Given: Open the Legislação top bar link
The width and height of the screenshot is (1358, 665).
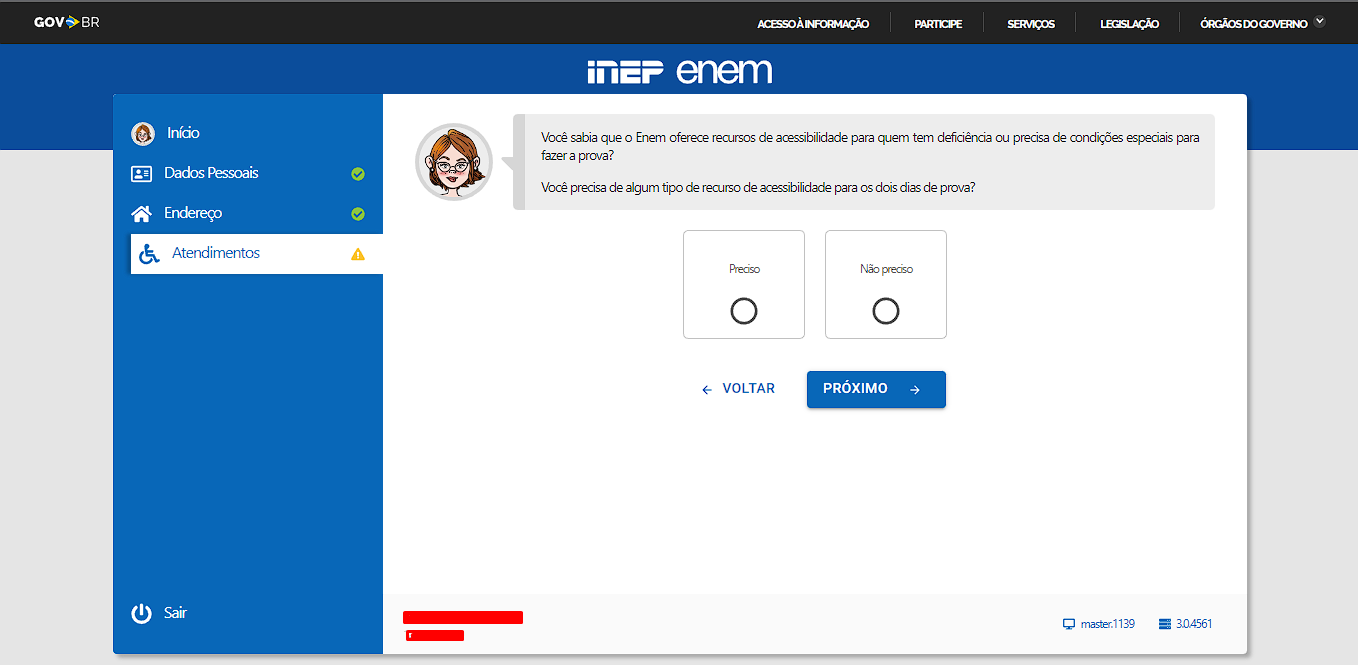Looking at the screenshot, I should [x=1129, y=24].
